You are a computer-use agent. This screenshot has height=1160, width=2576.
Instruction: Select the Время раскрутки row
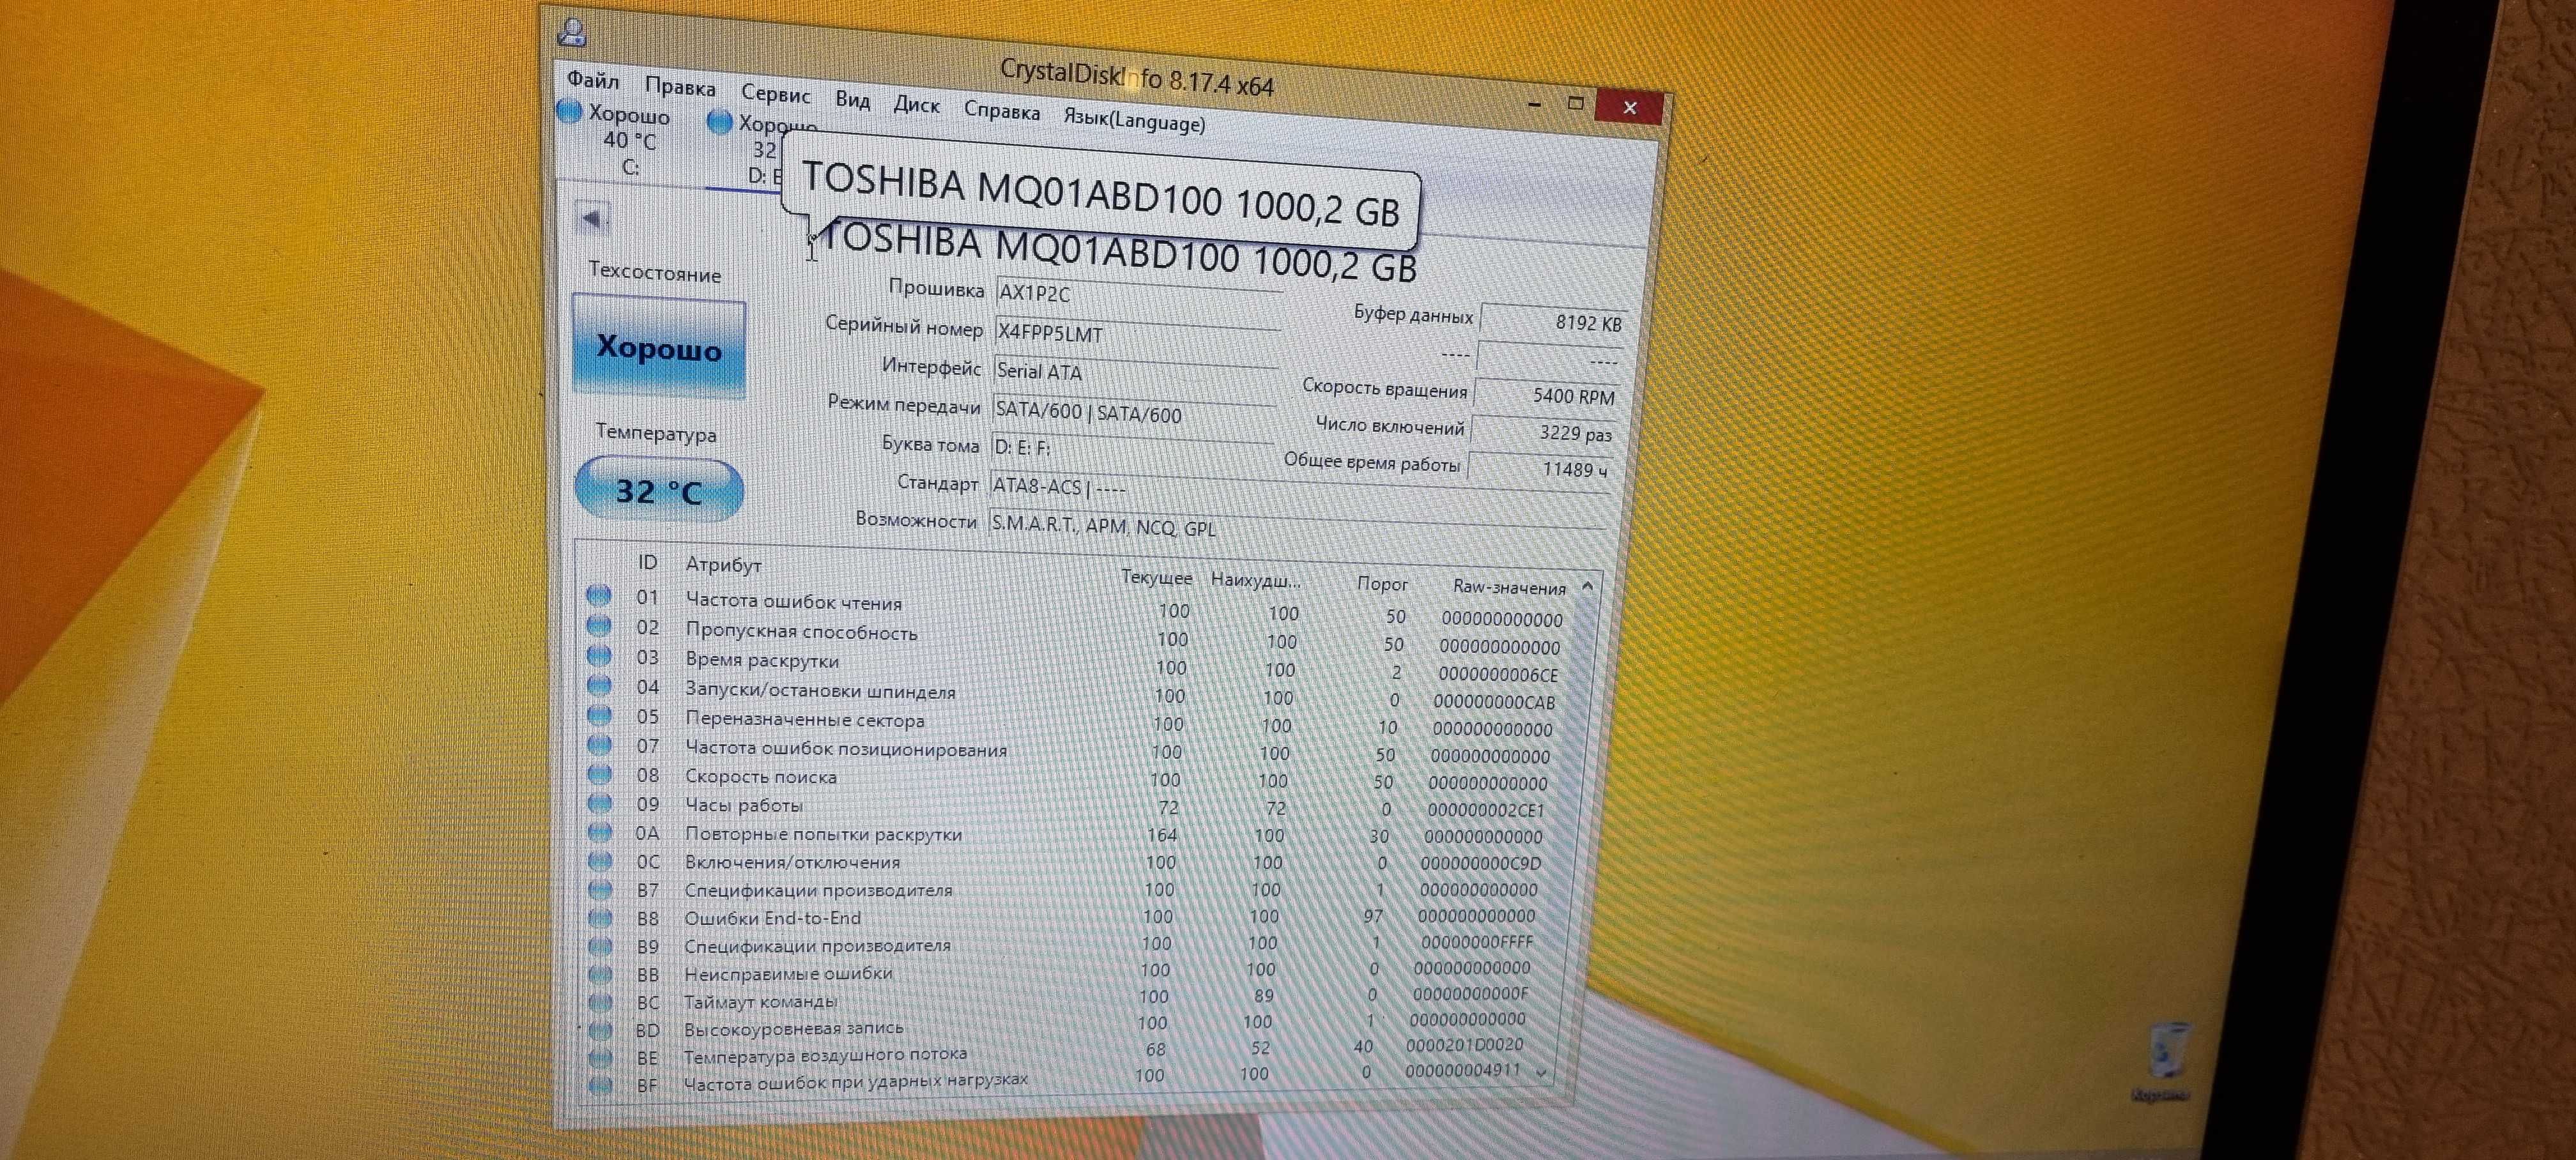click(x=1074, y=666)
